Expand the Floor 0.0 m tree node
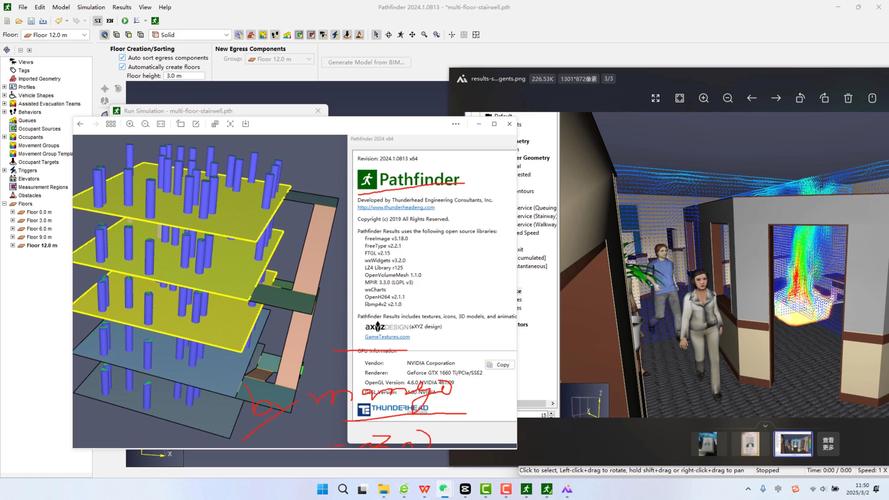The width and height of the screenshot is (889, 500). tap(12, 212)
